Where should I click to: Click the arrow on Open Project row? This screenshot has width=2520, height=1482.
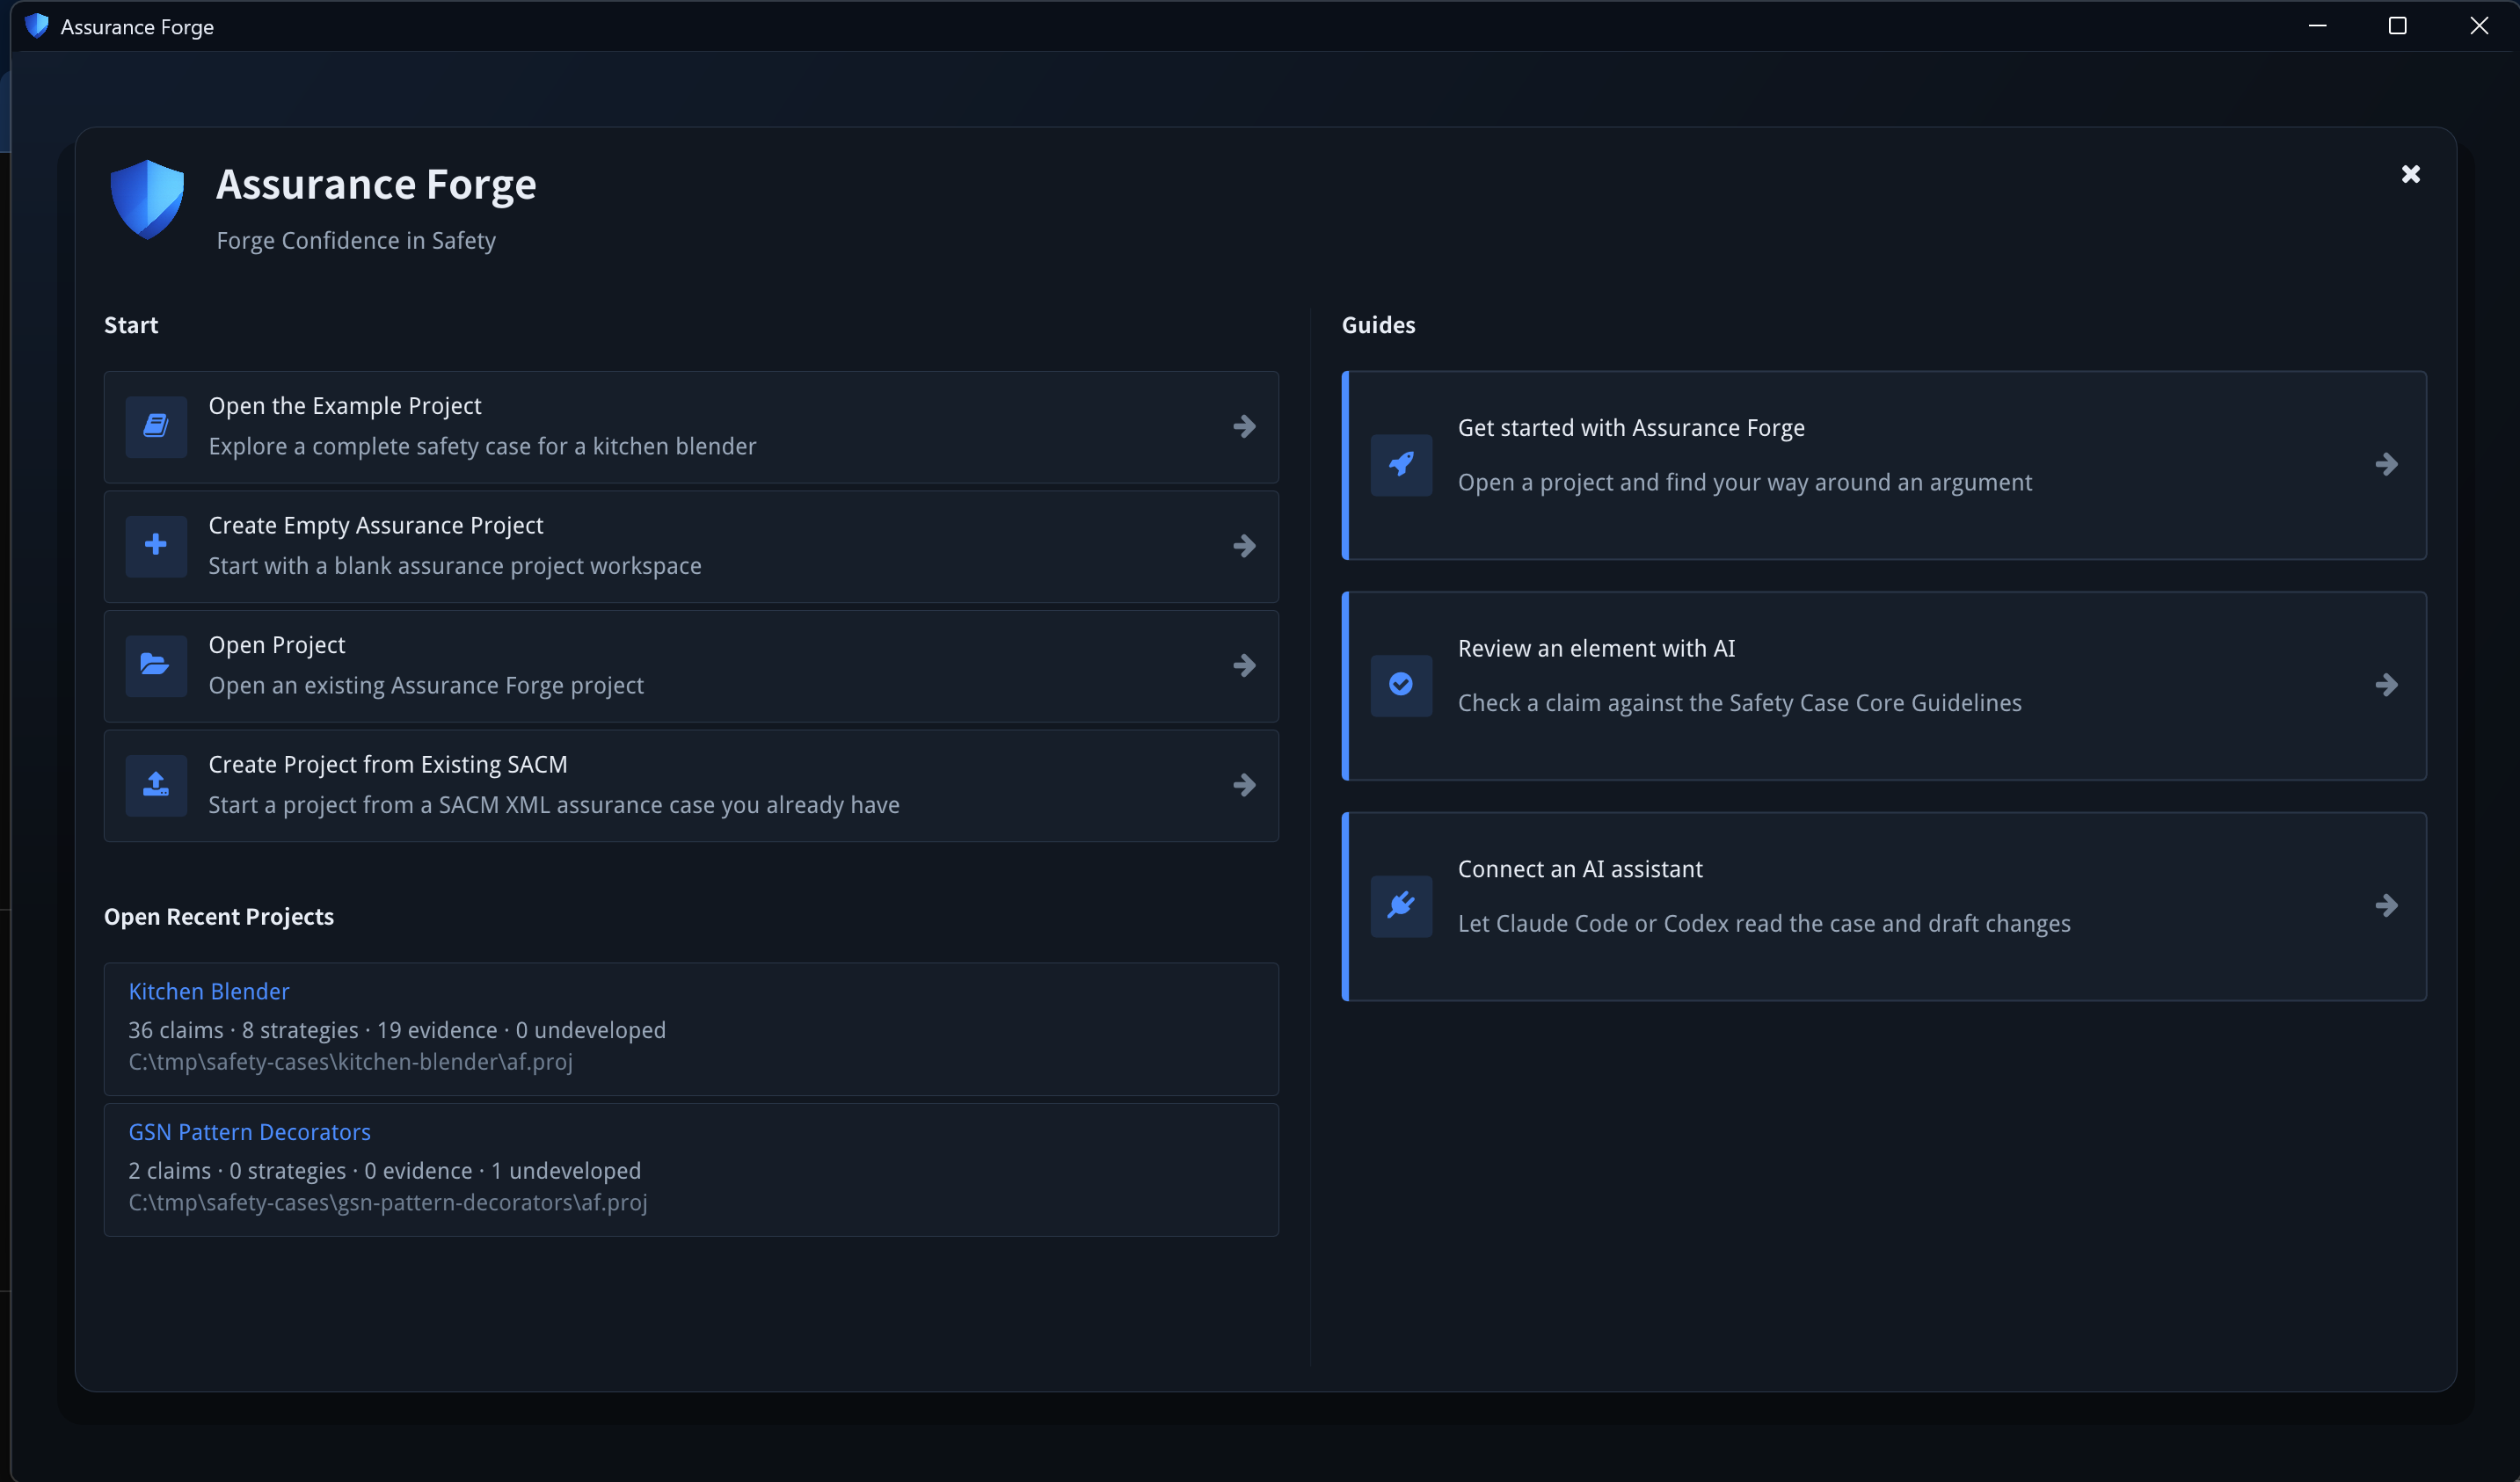(x=1244, y=666)
